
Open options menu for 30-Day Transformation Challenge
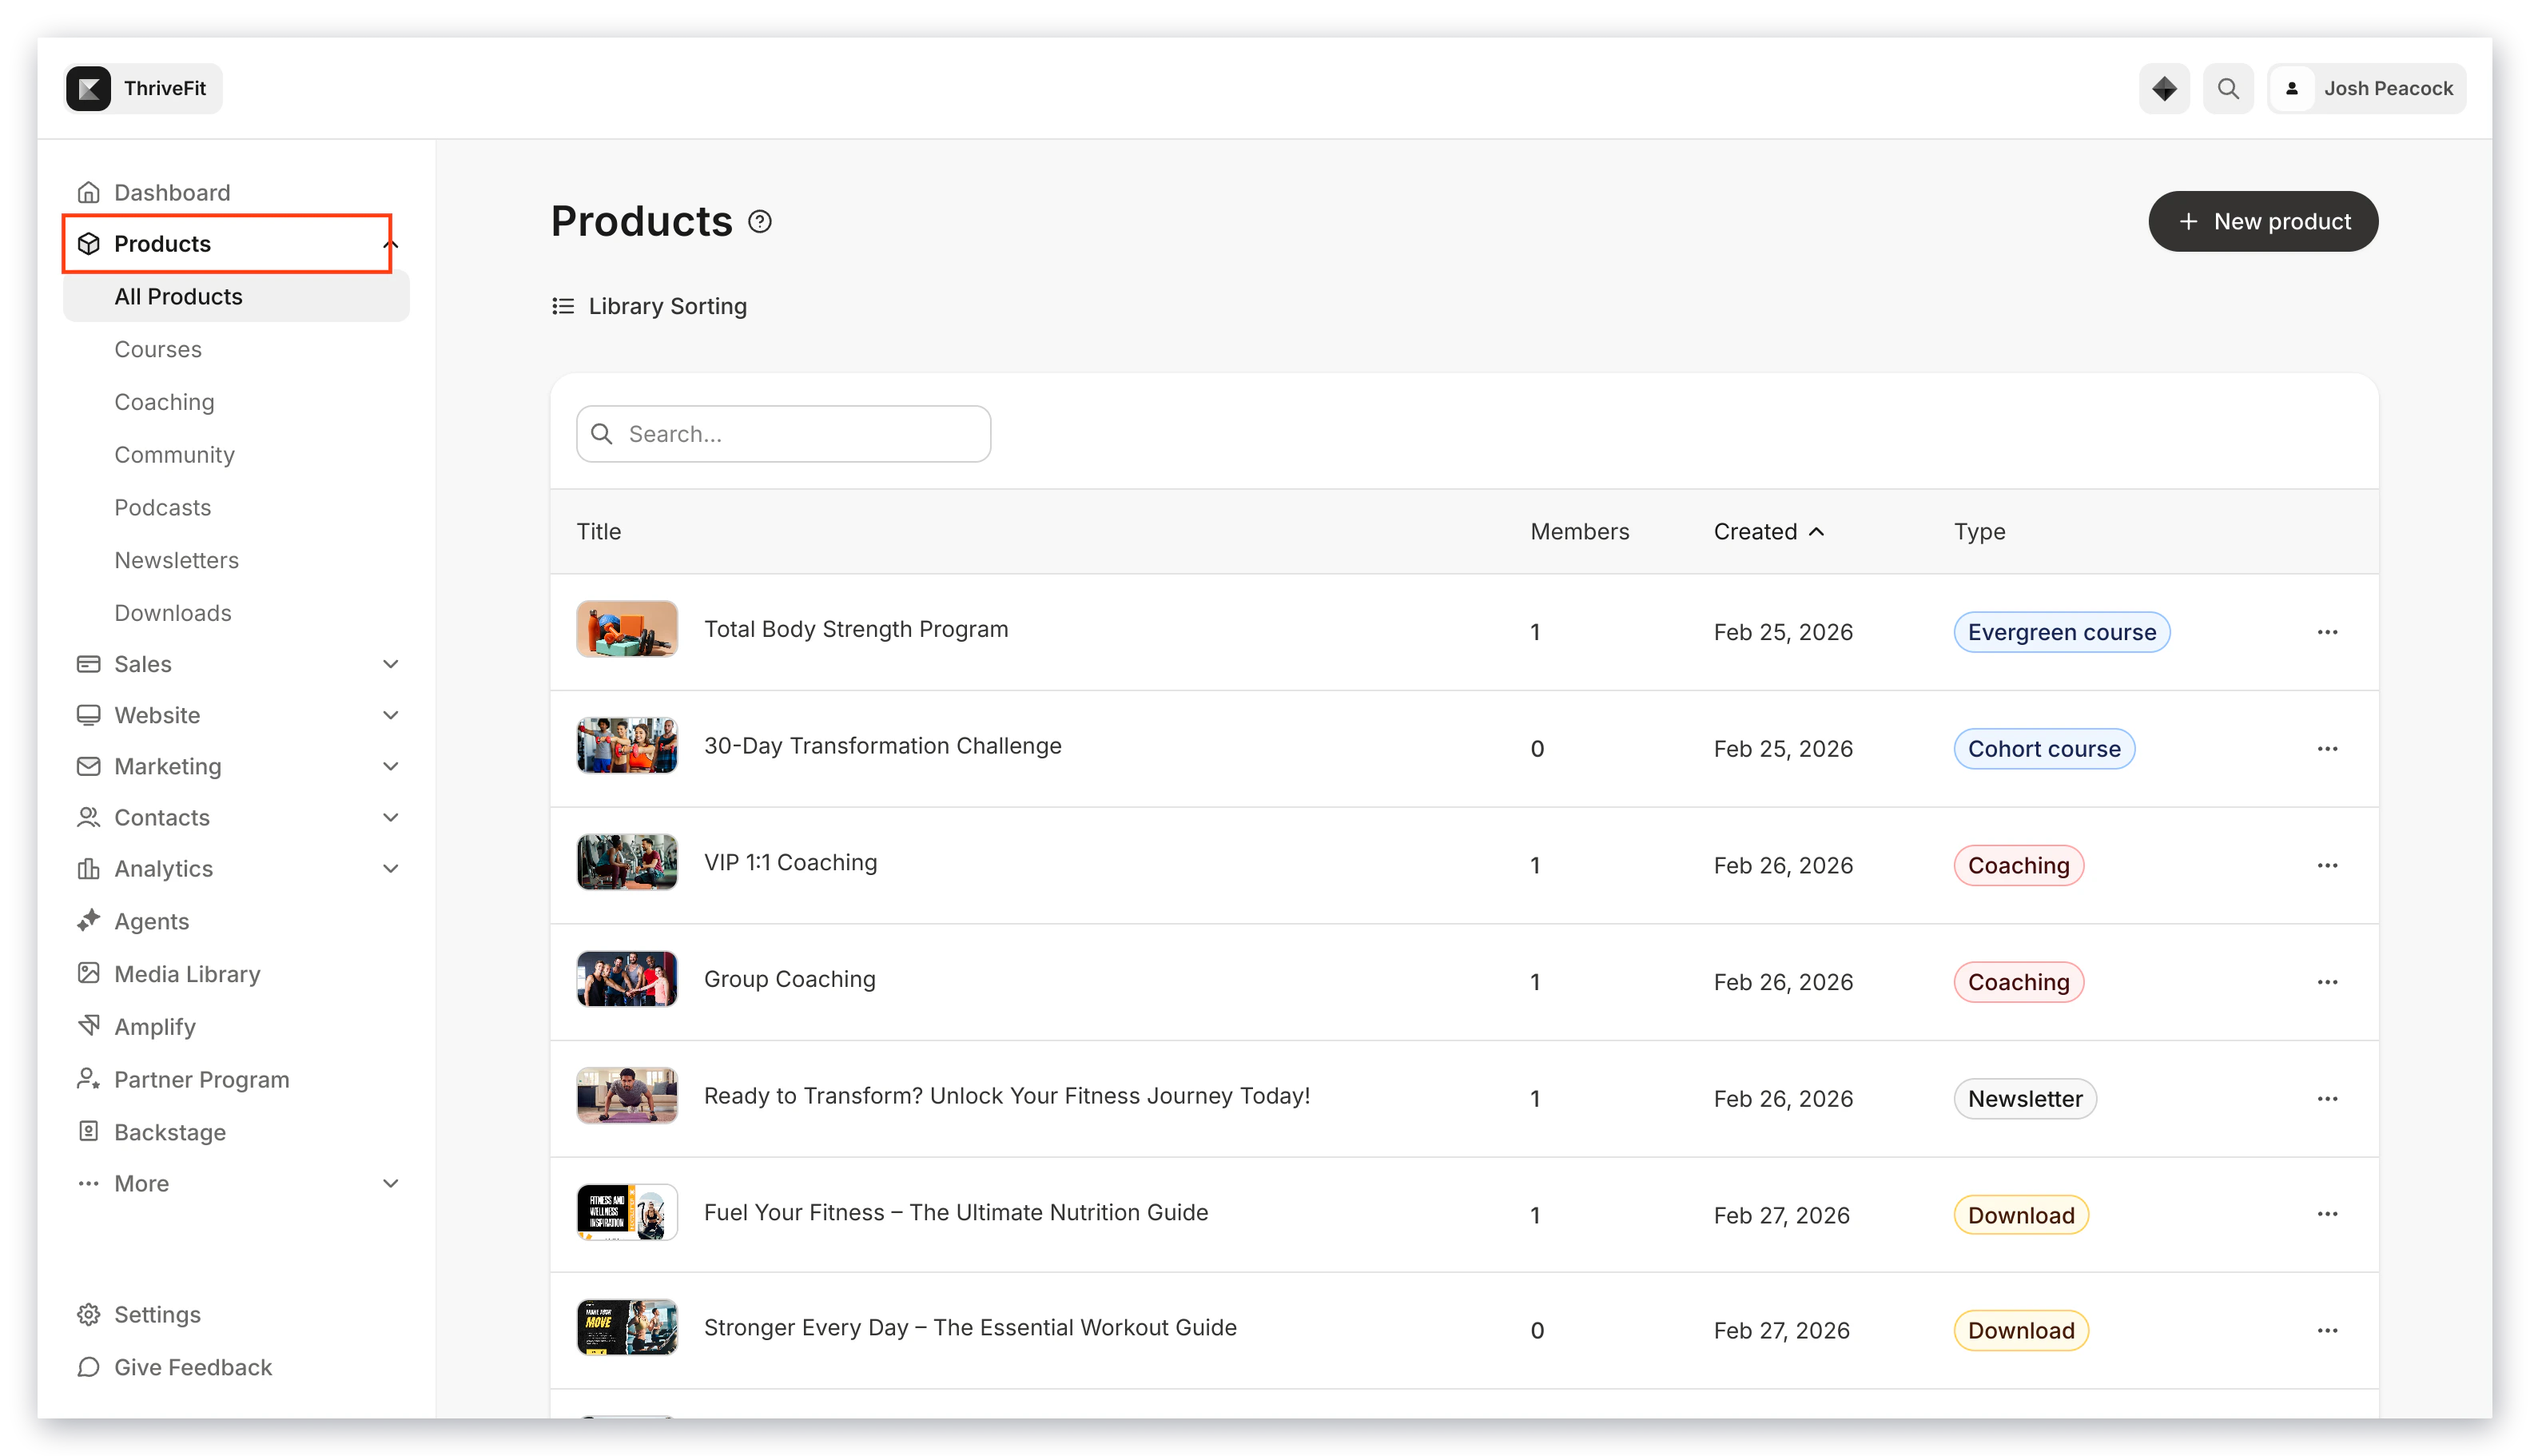tap(2326, 749)
